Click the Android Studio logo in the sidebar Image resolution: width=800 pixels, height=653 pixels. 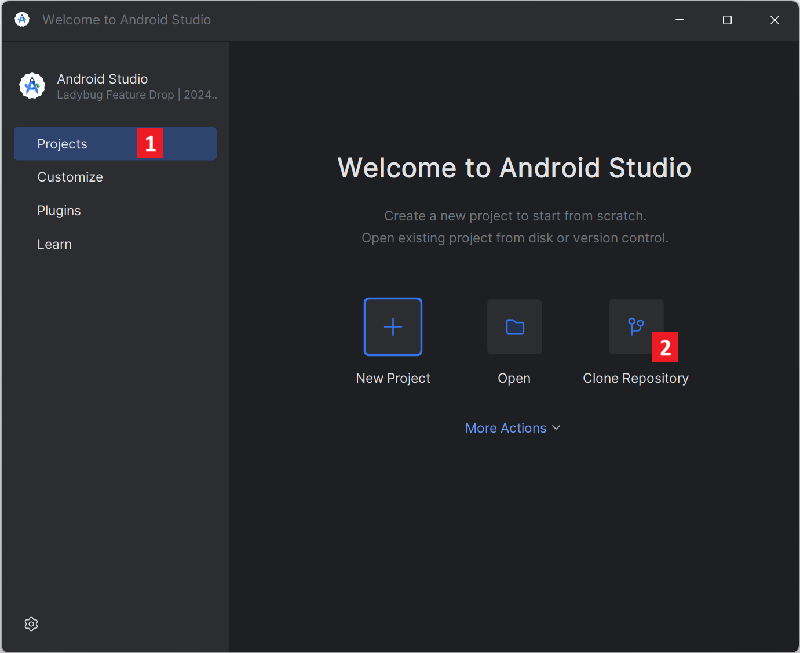[x=32, y=86]
